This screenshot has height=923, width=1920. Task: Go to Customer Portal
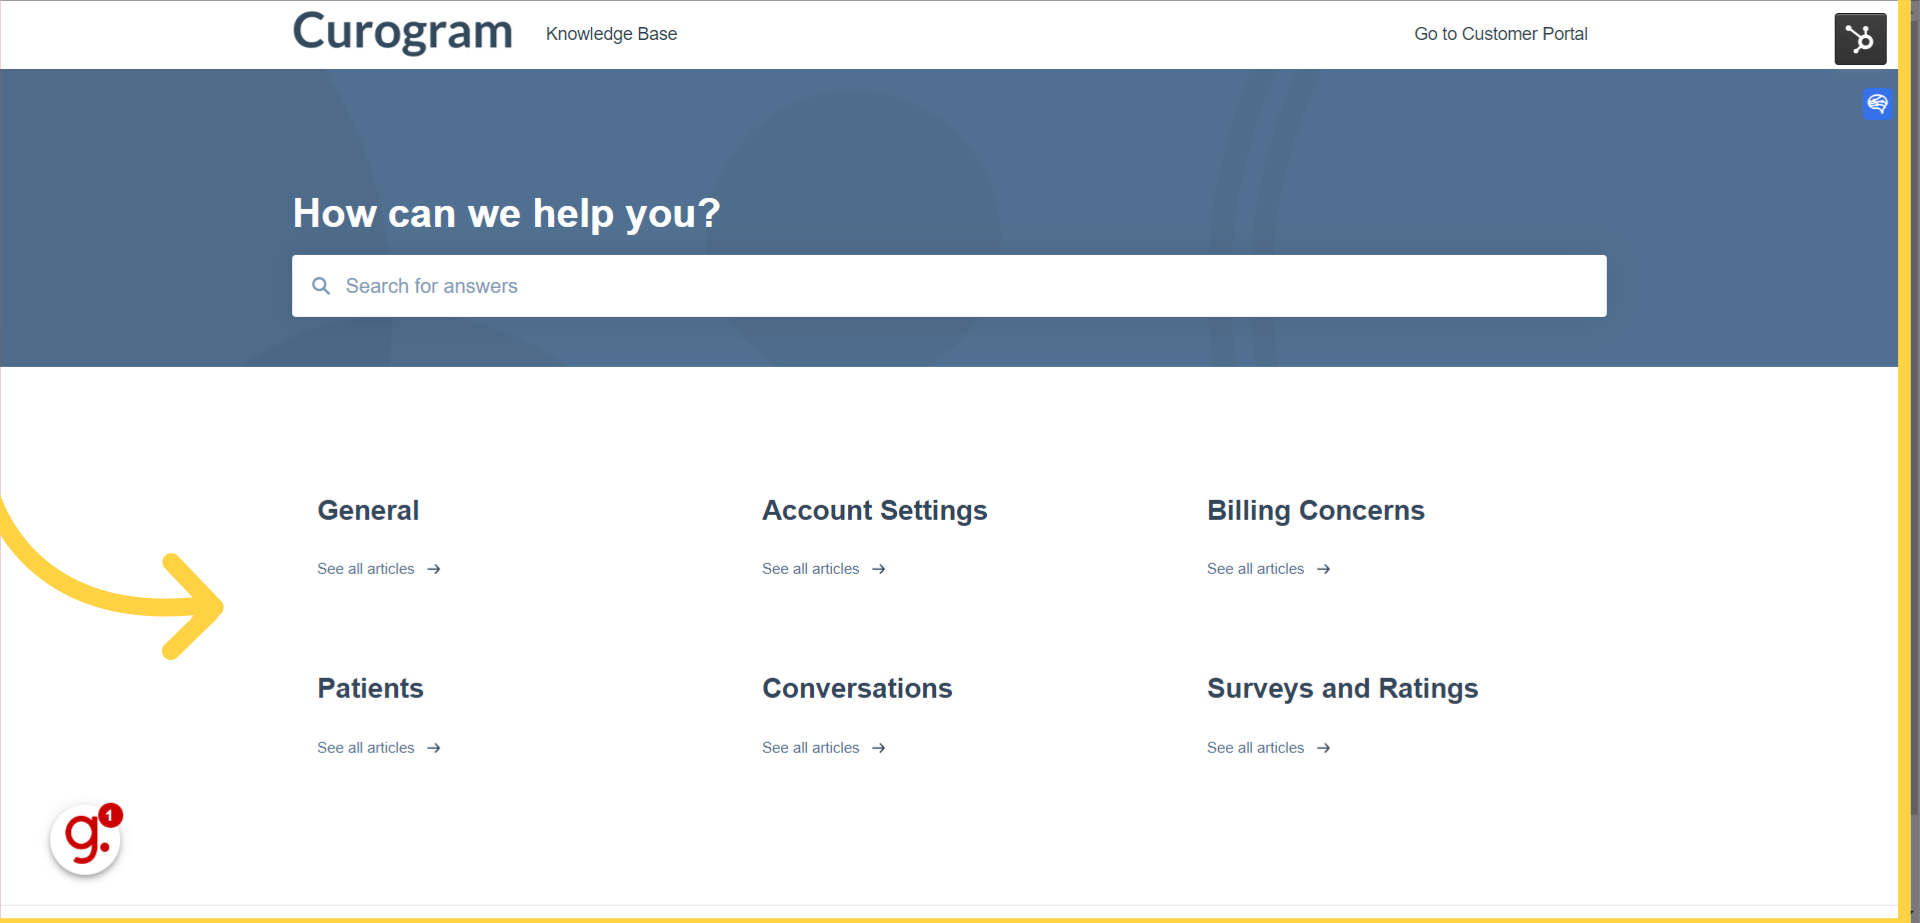pos(1500,33)
